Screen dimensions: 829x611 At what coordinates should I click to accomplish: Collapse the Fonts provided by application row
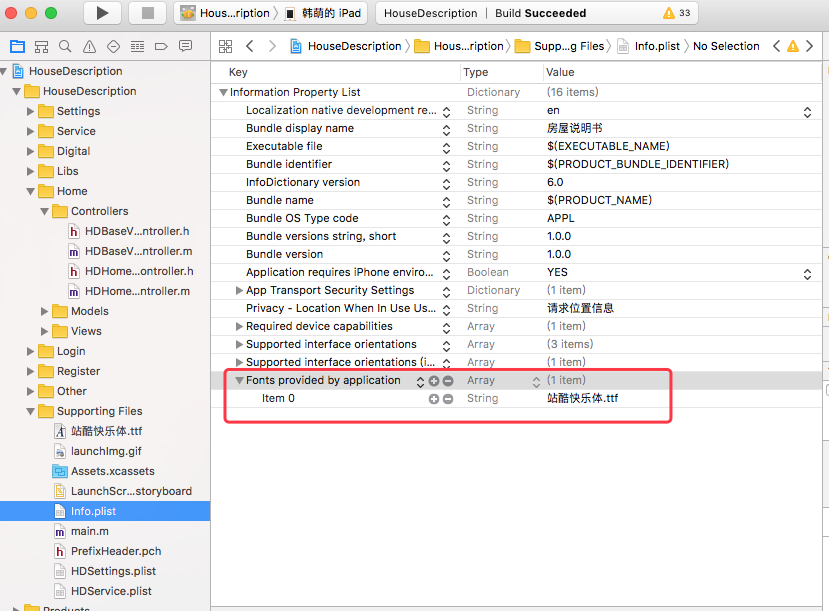(x=239, y=381)
